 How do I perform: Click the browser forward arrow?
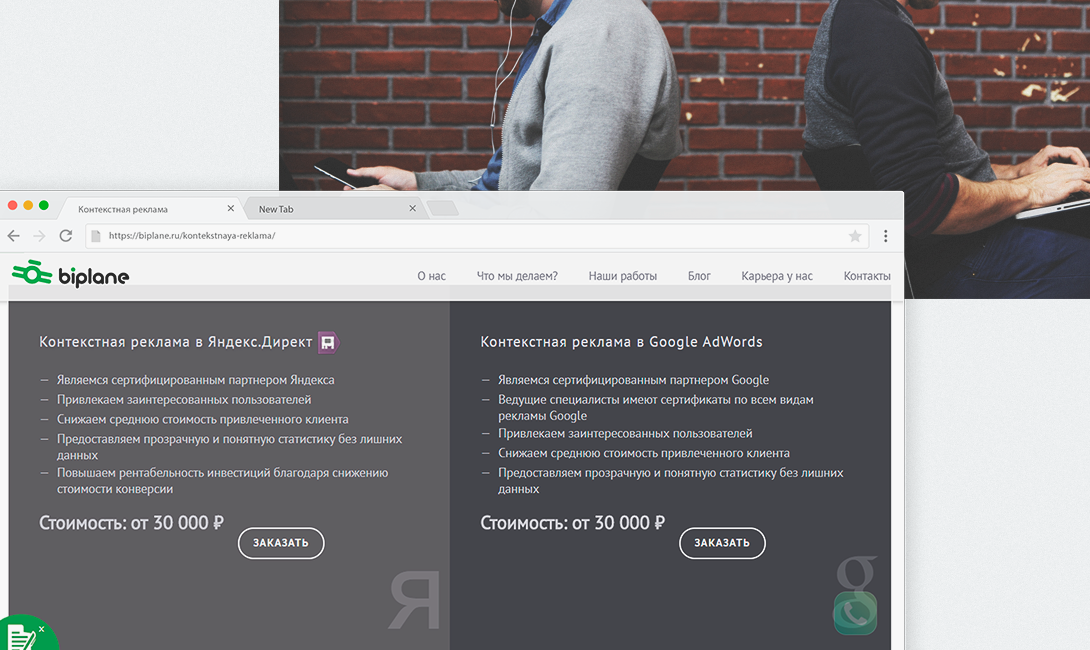(40, 236)
